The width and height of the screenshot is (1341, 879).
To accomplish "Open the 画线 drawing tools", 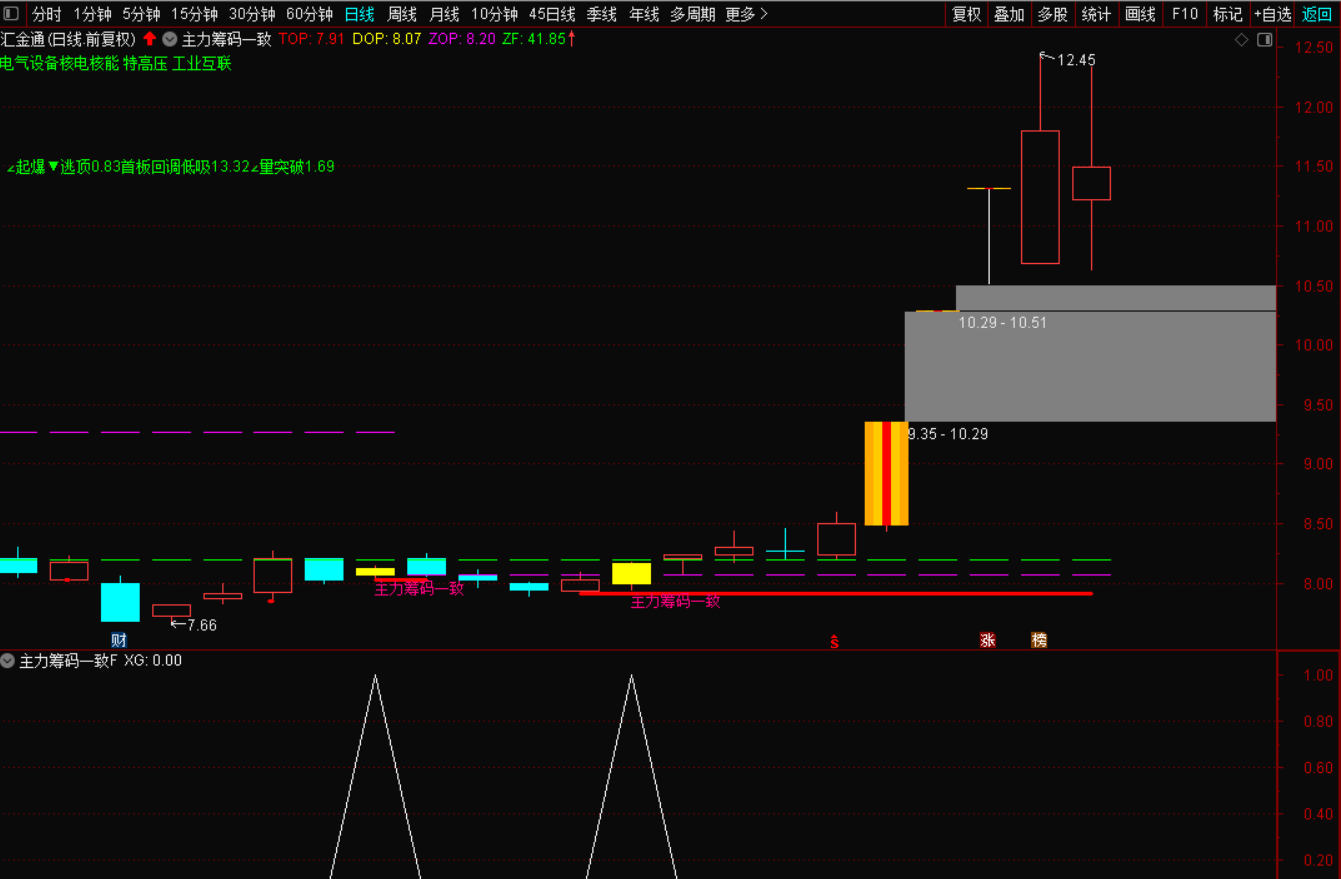I will 1140,14.
